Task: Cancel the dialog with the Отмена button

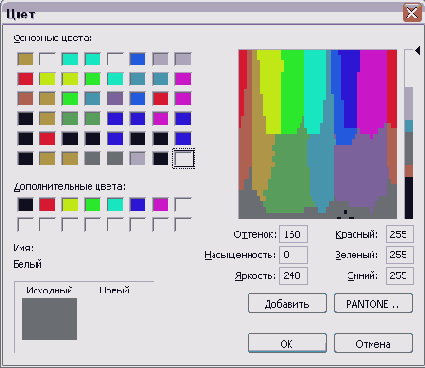Action: point(373,343)
